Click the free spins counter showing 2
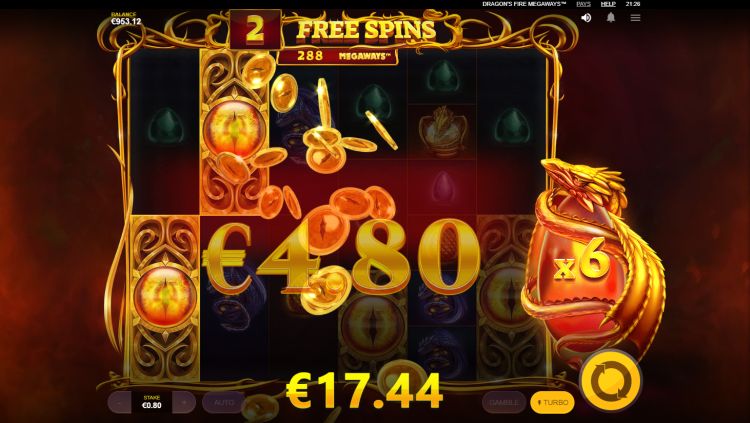750x423 pixels. tap(255, 30)
